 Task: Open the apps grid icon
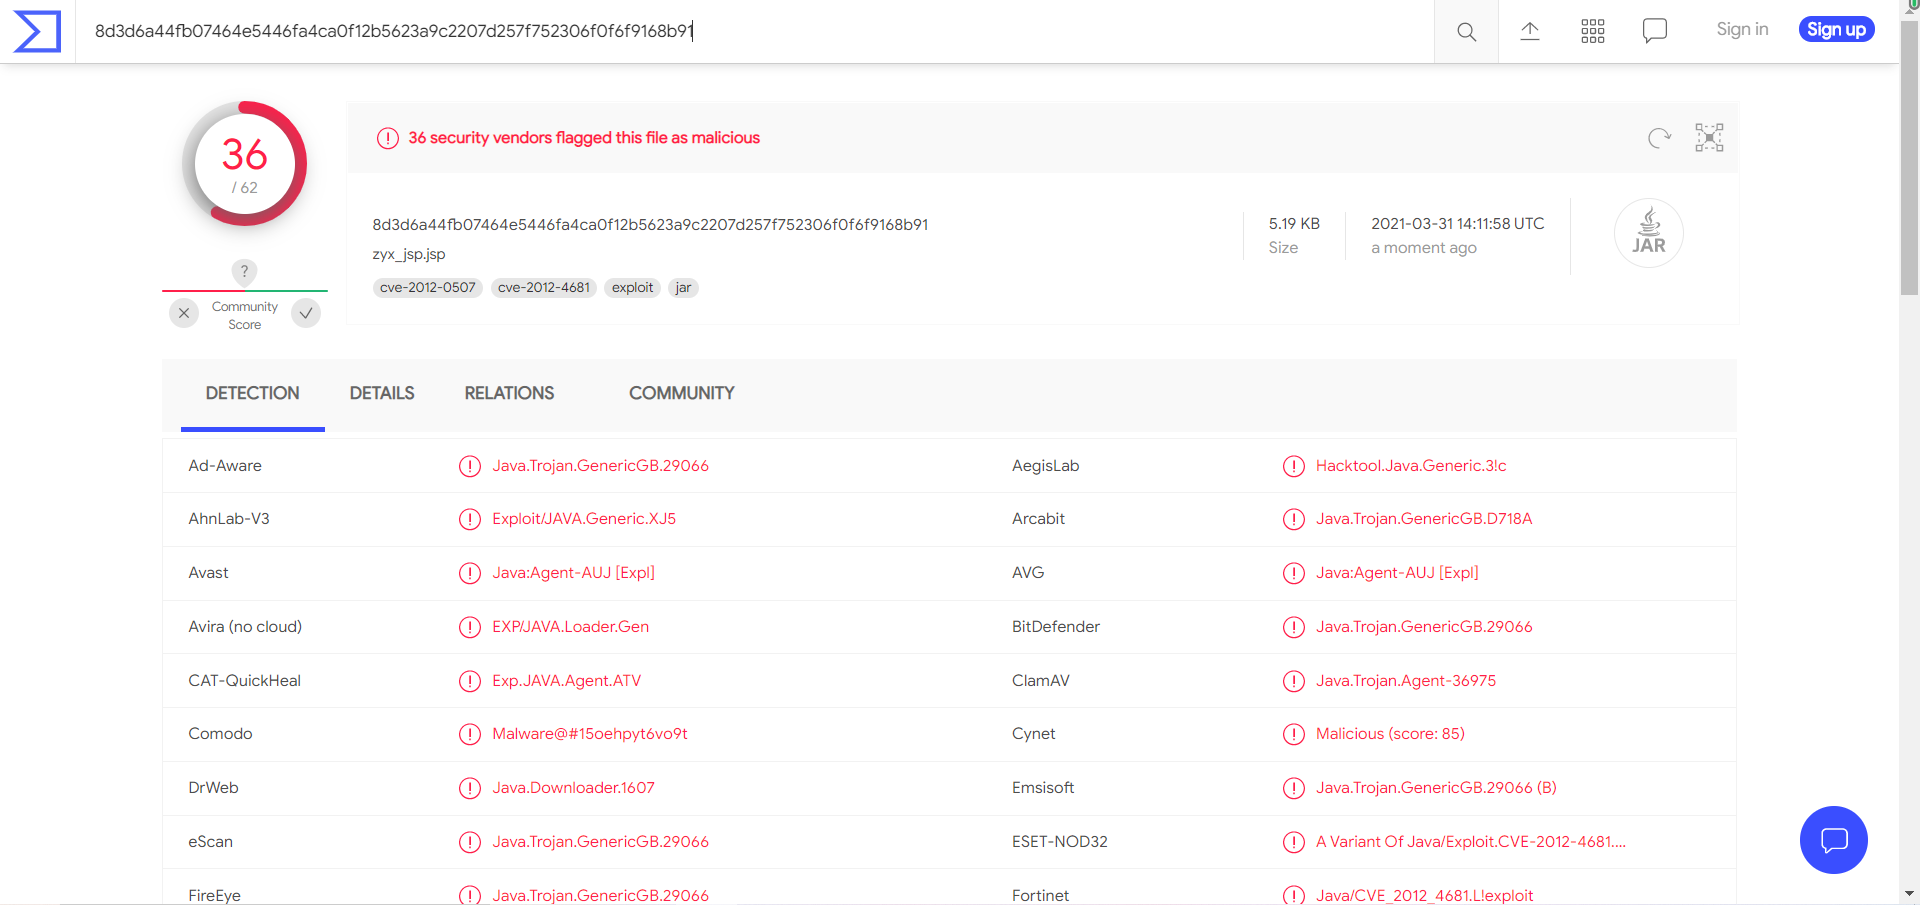coord(1593,31)
